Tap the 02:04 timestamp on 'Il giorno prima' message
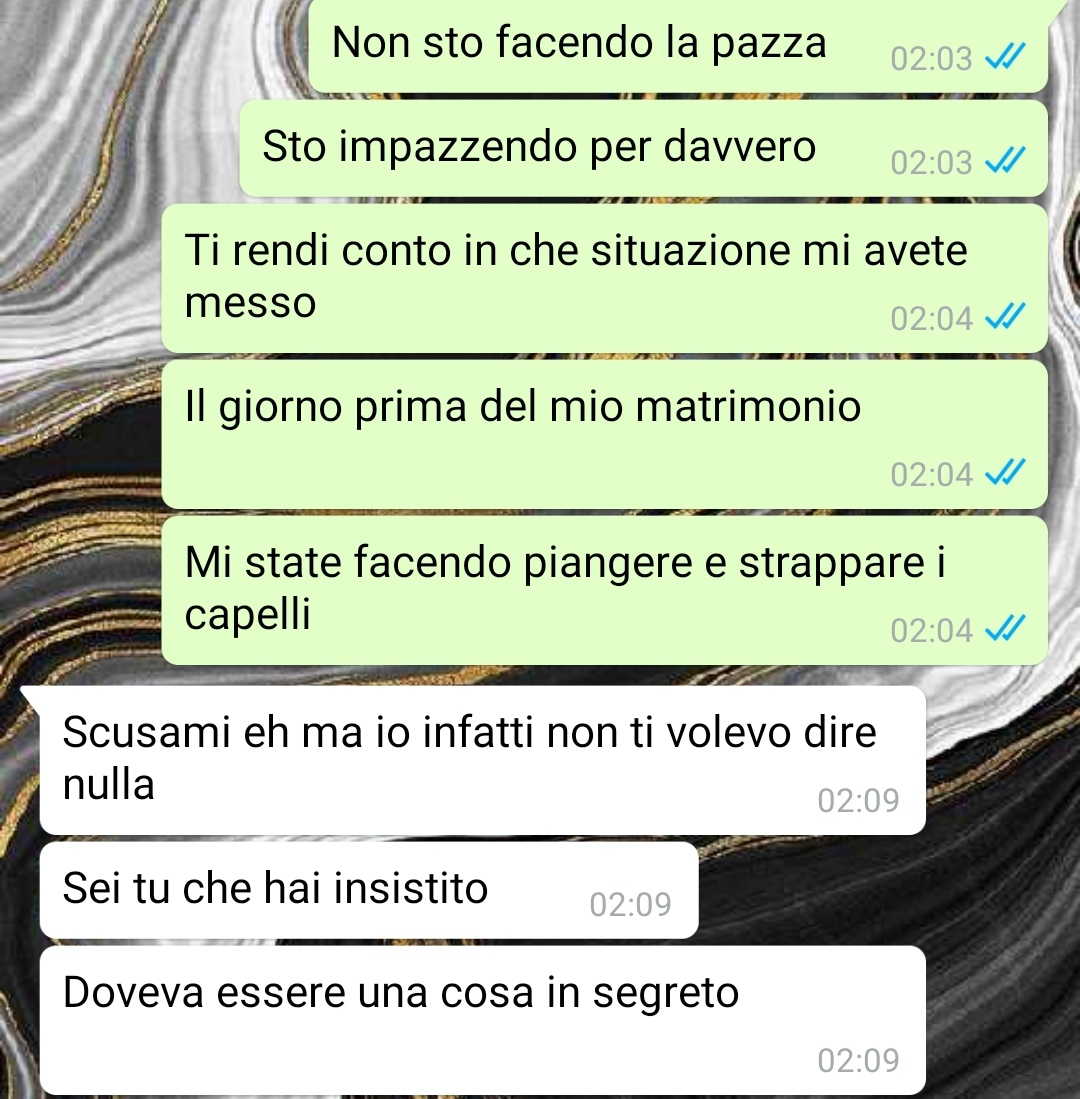The width and height of the screenshot is (1080, 1099). (931, 475)
